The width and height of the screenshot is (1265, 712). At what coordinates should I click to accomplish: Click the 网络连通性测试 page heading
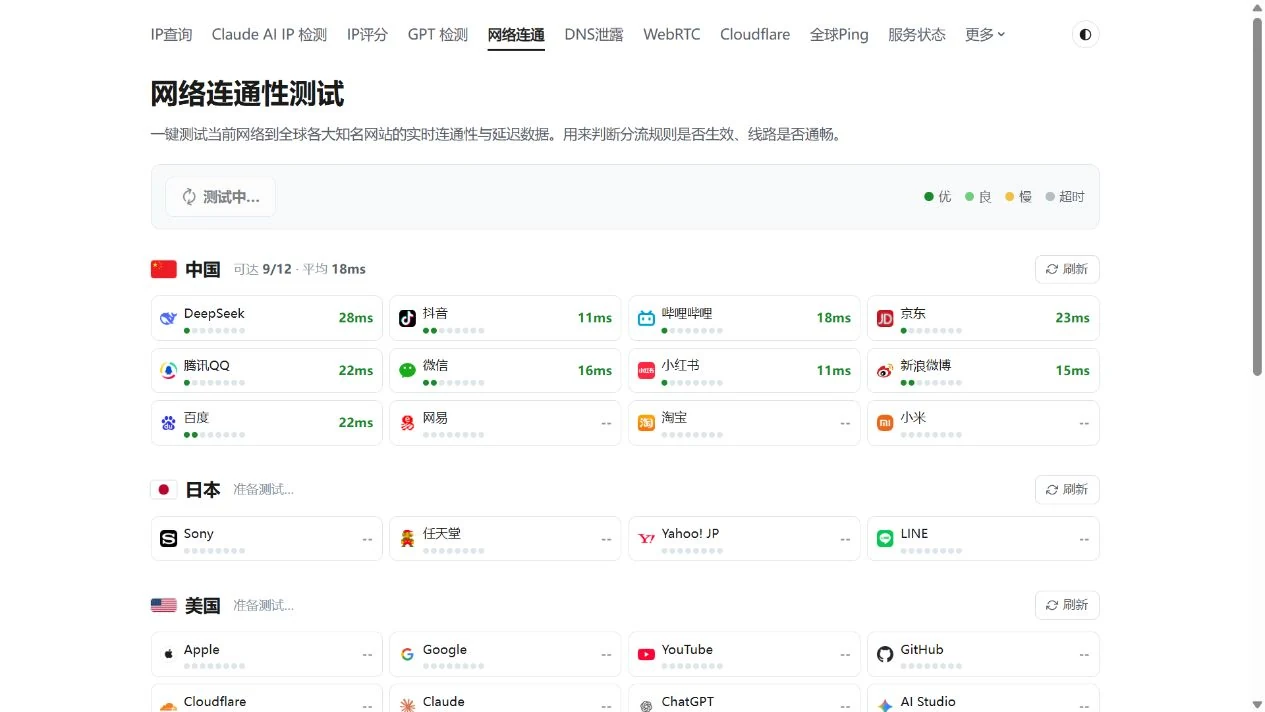pos(247,94)
